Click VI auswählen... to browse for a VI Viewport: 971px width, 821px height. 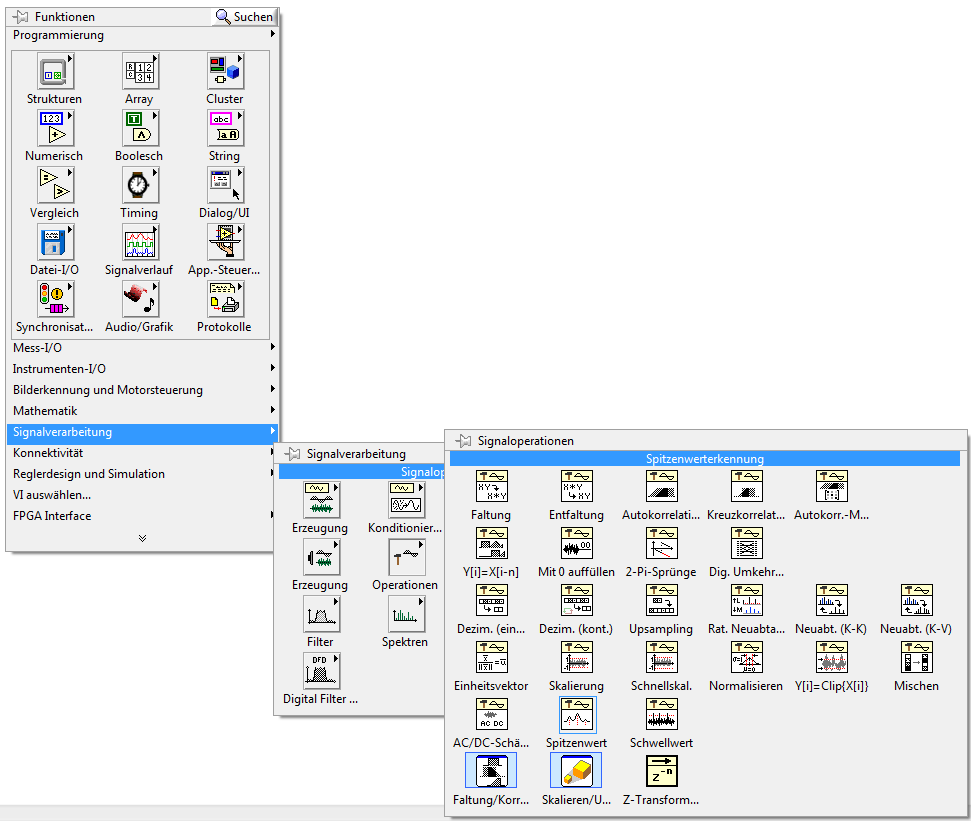52,495
